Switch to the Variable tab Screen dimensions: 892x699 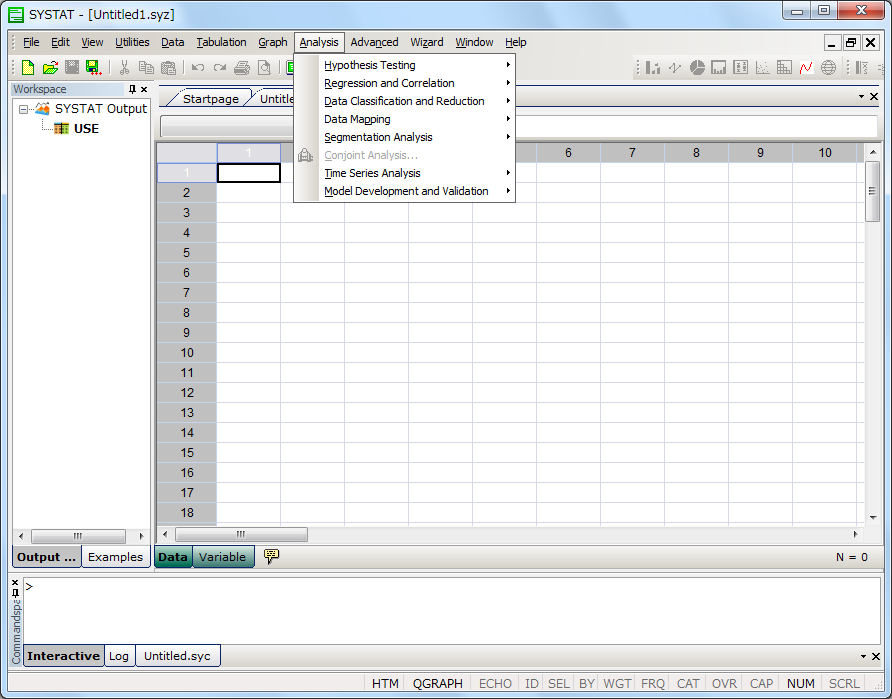click(222, 557)
